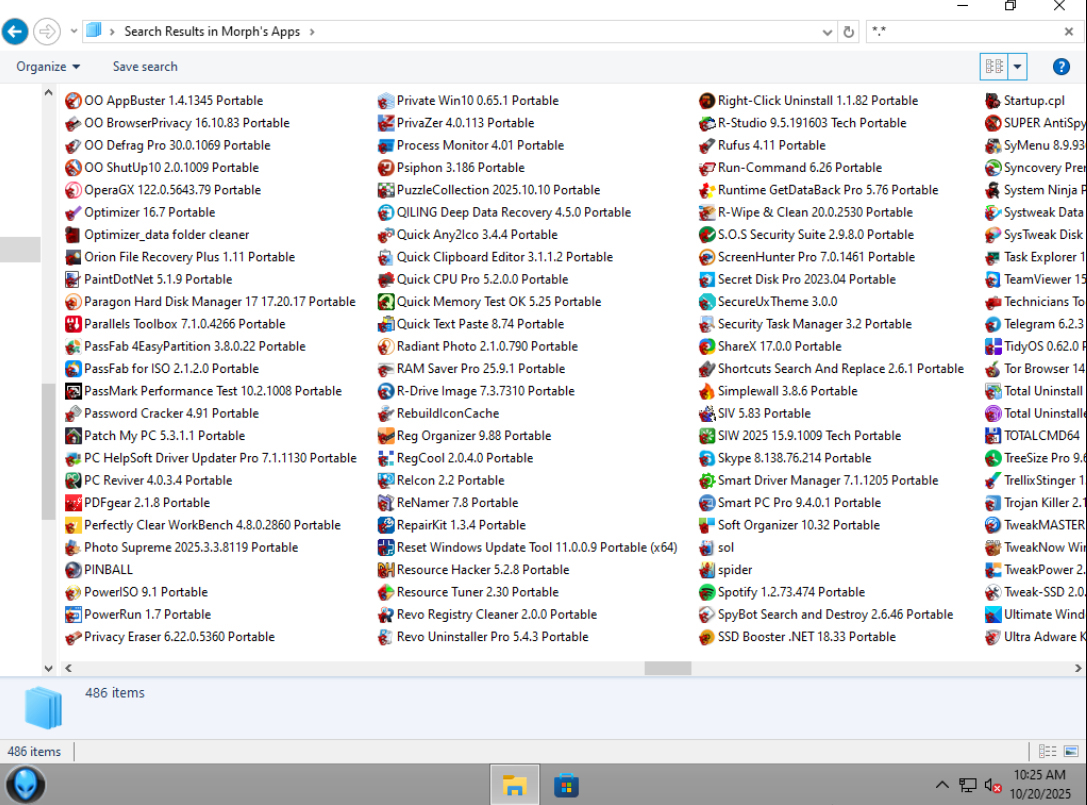The height and width of the screenshot is (805, 1087).
Task: Click the Search Results in Morph's Apps breadcrumb
Action: coord(212,32)
